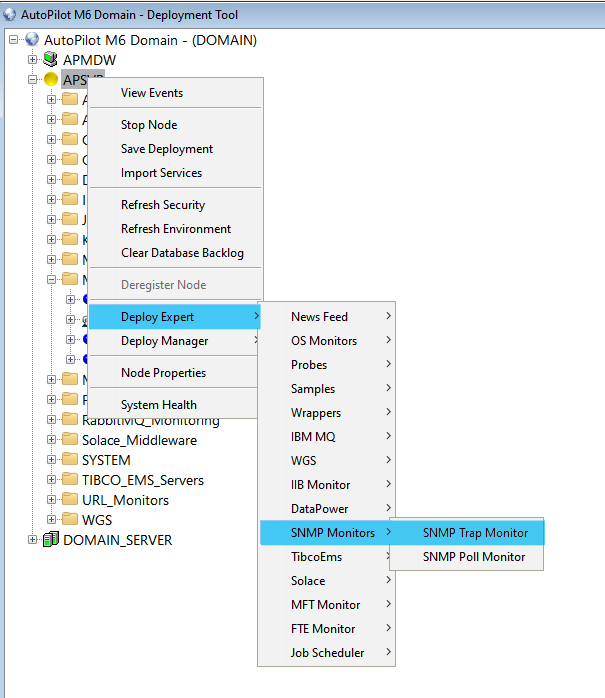The width and height of the screenshot is (605, 698).
Task: Select the SYSTEM tree label
Action: (x=106, y=460)
